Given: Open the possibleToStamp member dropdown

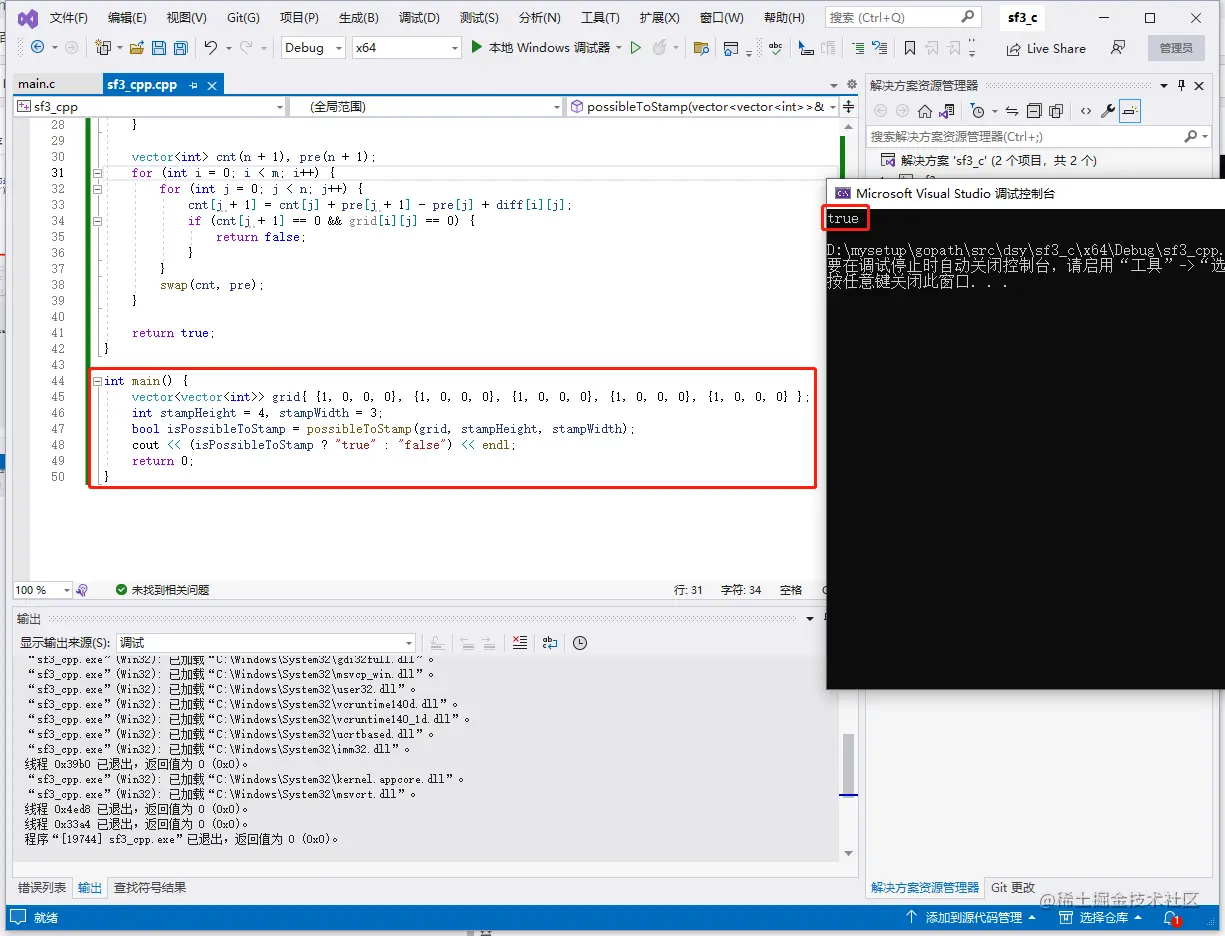Looking at the screenshot, I should click(702, 106).
